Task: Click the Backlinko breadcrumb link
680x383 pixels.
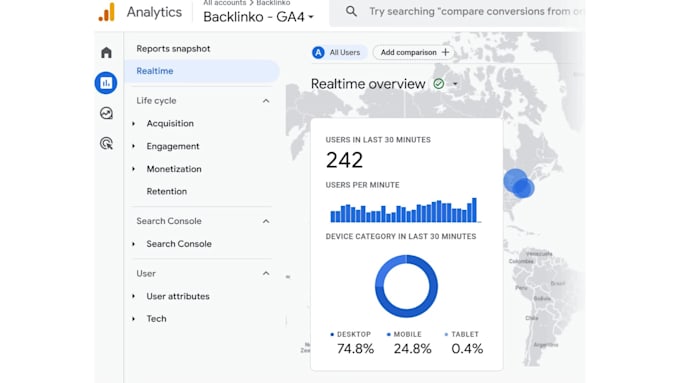Action: pos(273,3)
